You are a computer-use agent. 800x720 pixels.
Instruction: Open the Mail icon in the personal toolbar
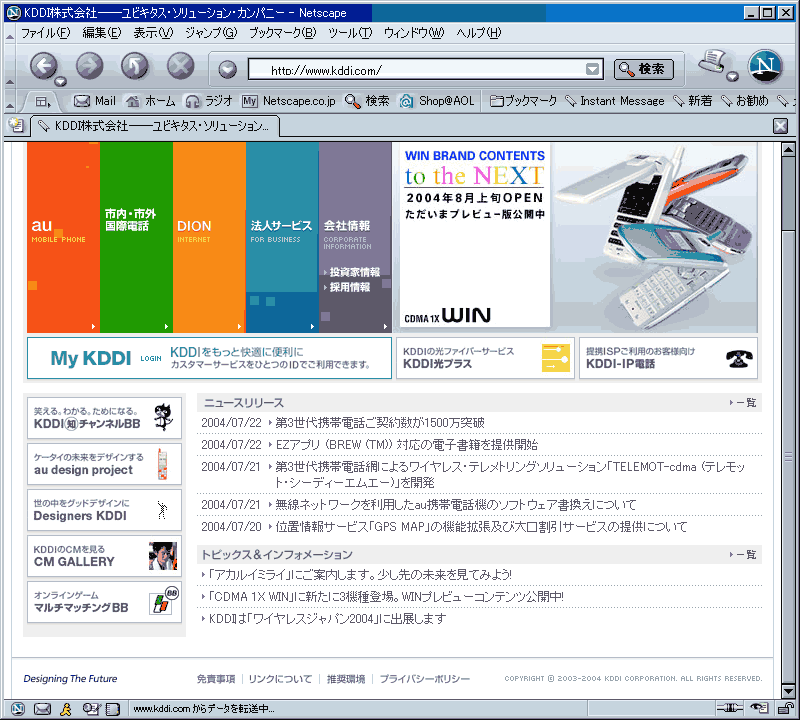(95, 101)
